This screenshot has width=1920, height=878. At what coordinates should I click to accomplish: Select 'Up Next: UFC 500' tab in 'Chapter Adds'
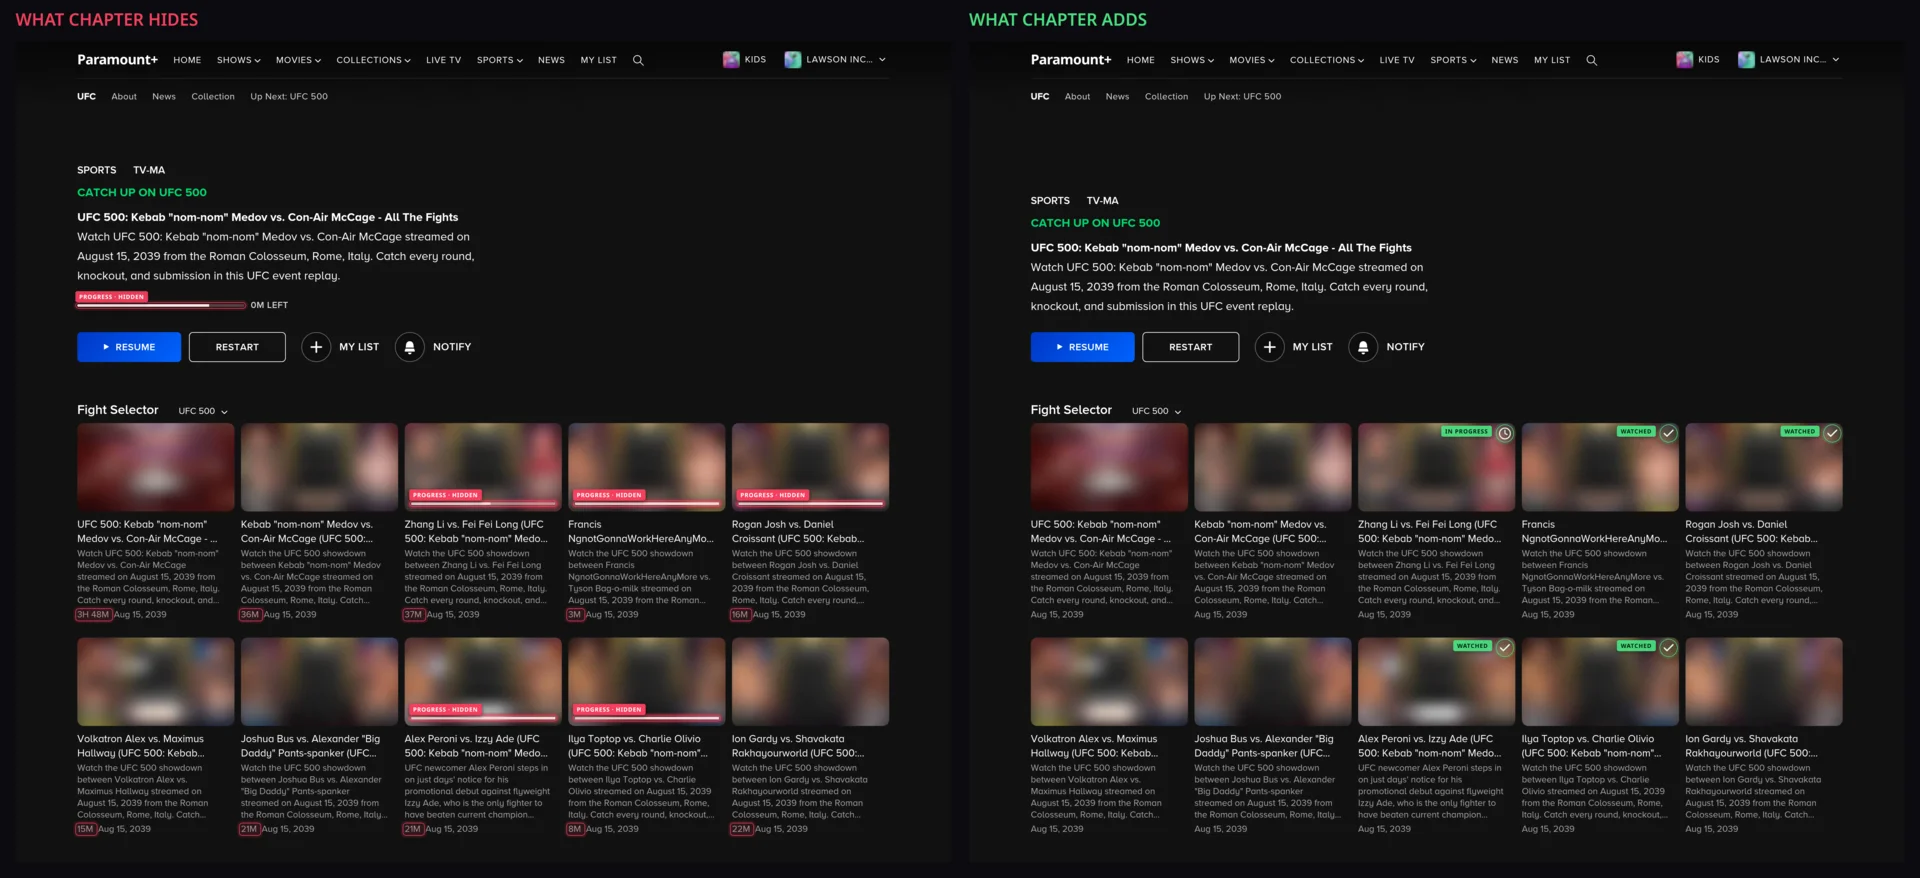(1242, 97)
